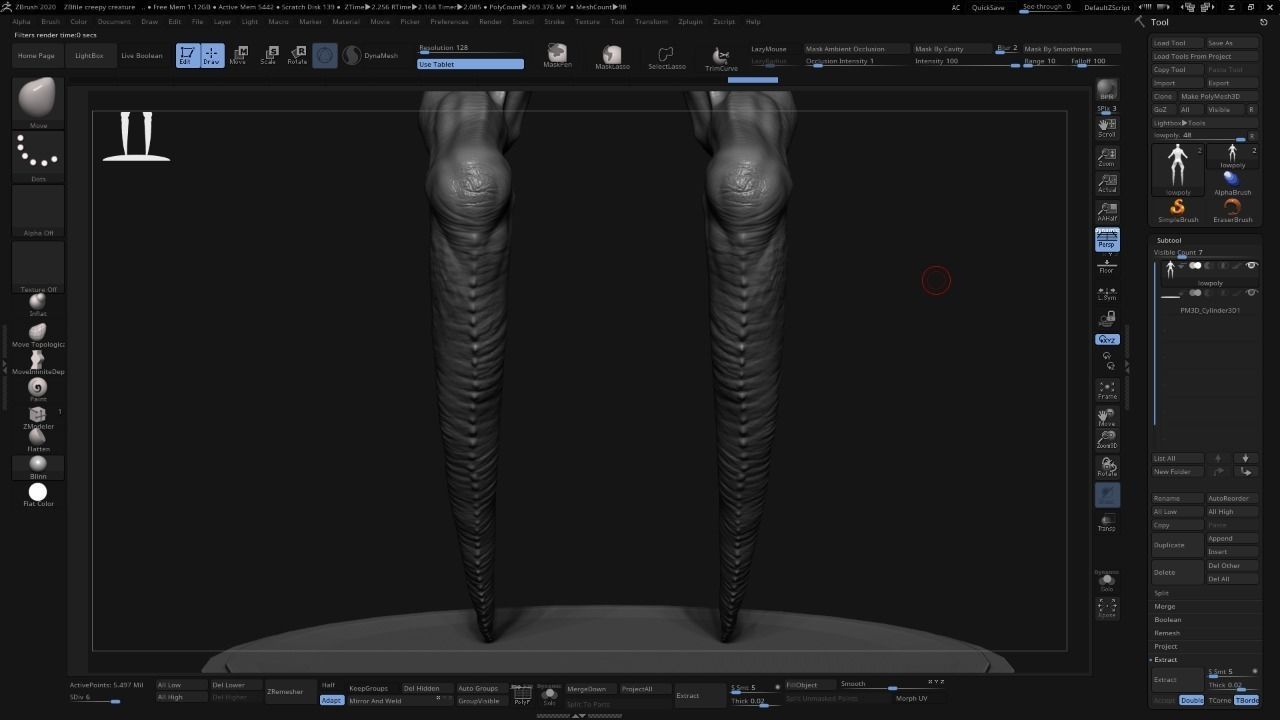Select the ZModeler brush
Screen dimensions: 1280x720
click(38, 417)
